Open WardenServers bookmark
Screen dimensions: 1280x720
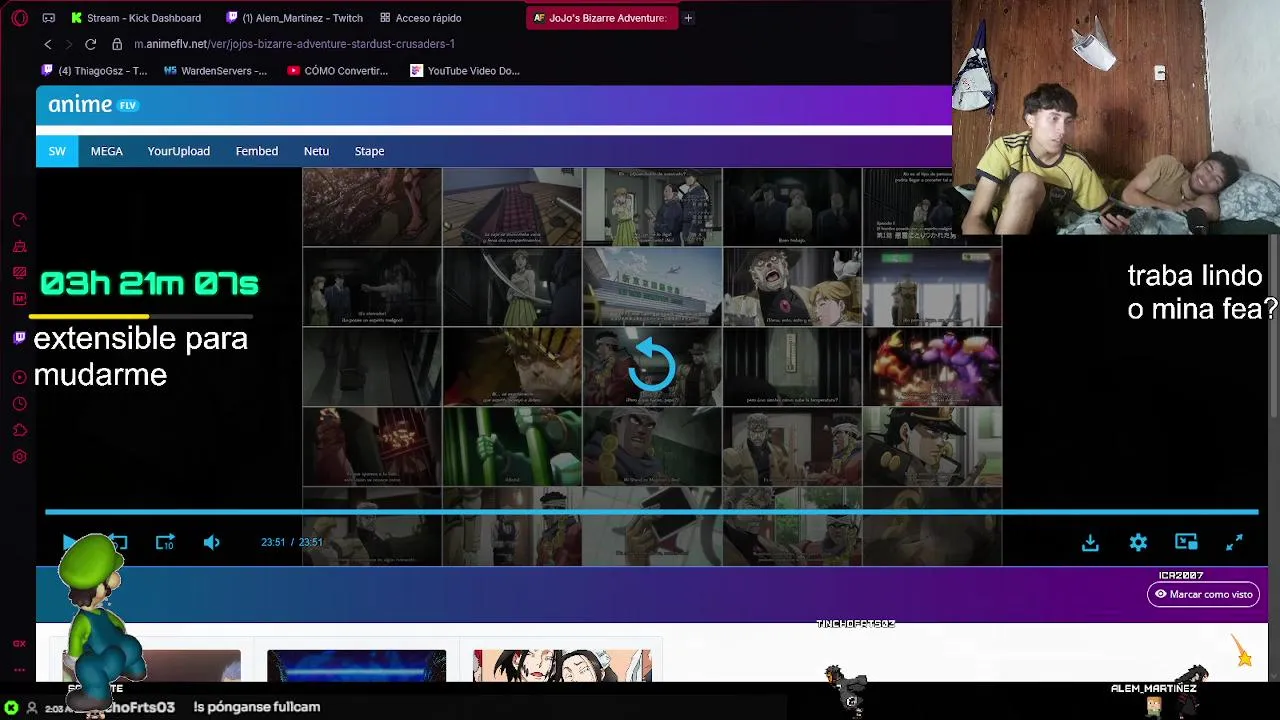[215, 71]
